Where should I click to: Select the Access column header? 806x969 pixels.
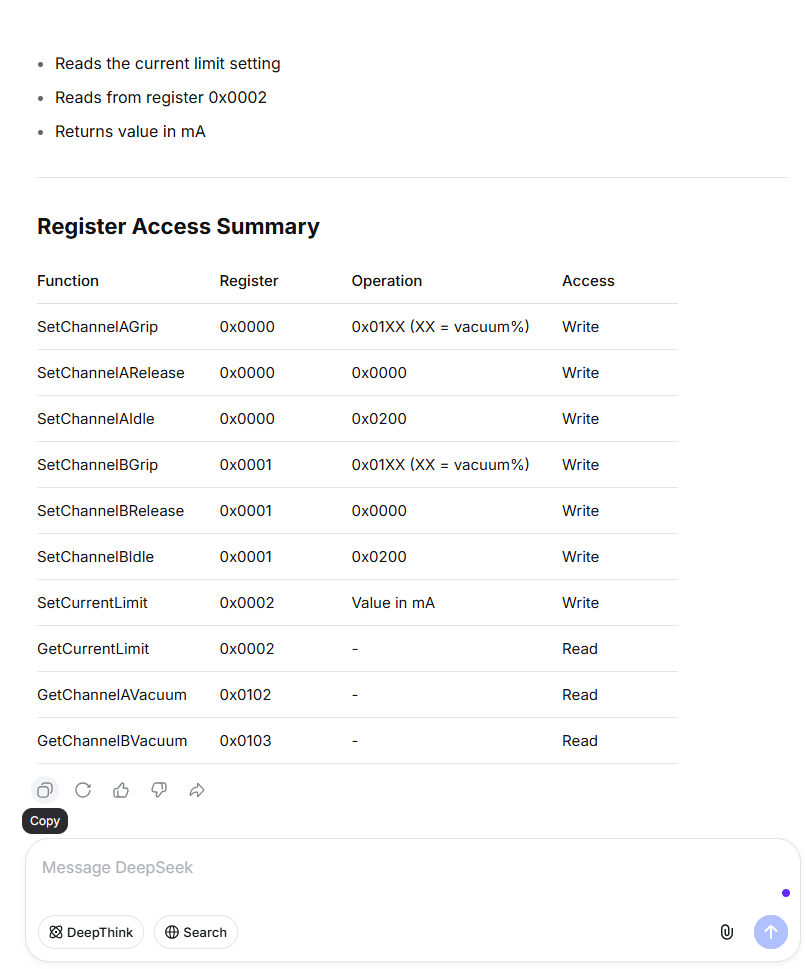pyautogui.click(x=588, y=281)
